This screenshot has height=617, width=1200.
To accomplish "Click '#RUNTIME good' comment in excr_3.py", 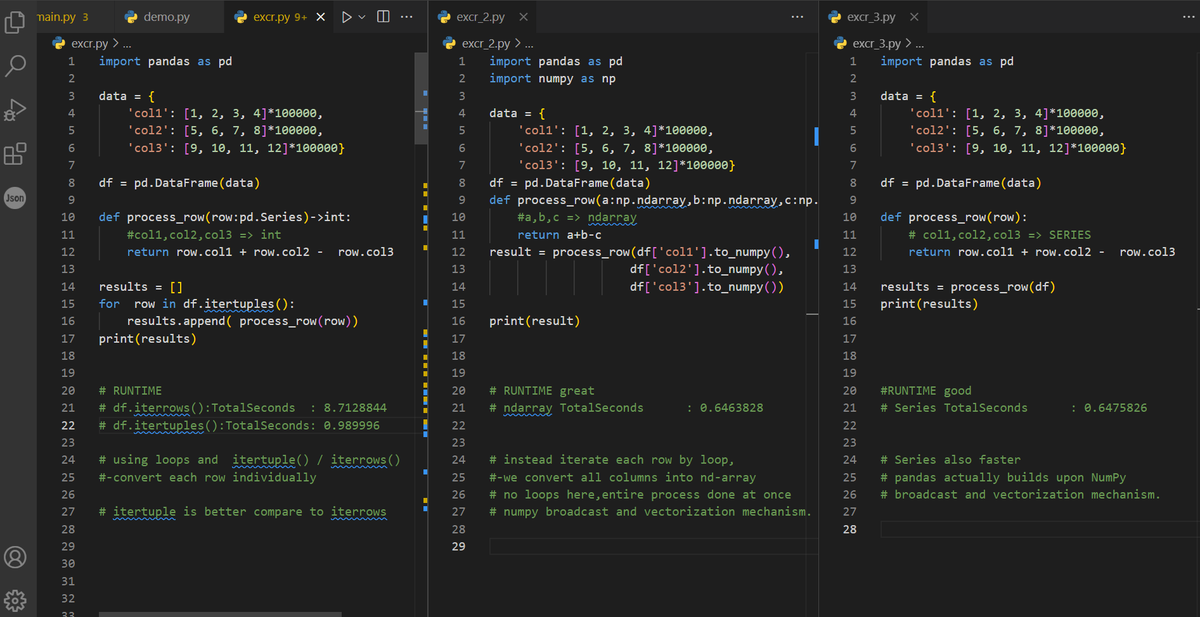I will [x=926, y=391].
